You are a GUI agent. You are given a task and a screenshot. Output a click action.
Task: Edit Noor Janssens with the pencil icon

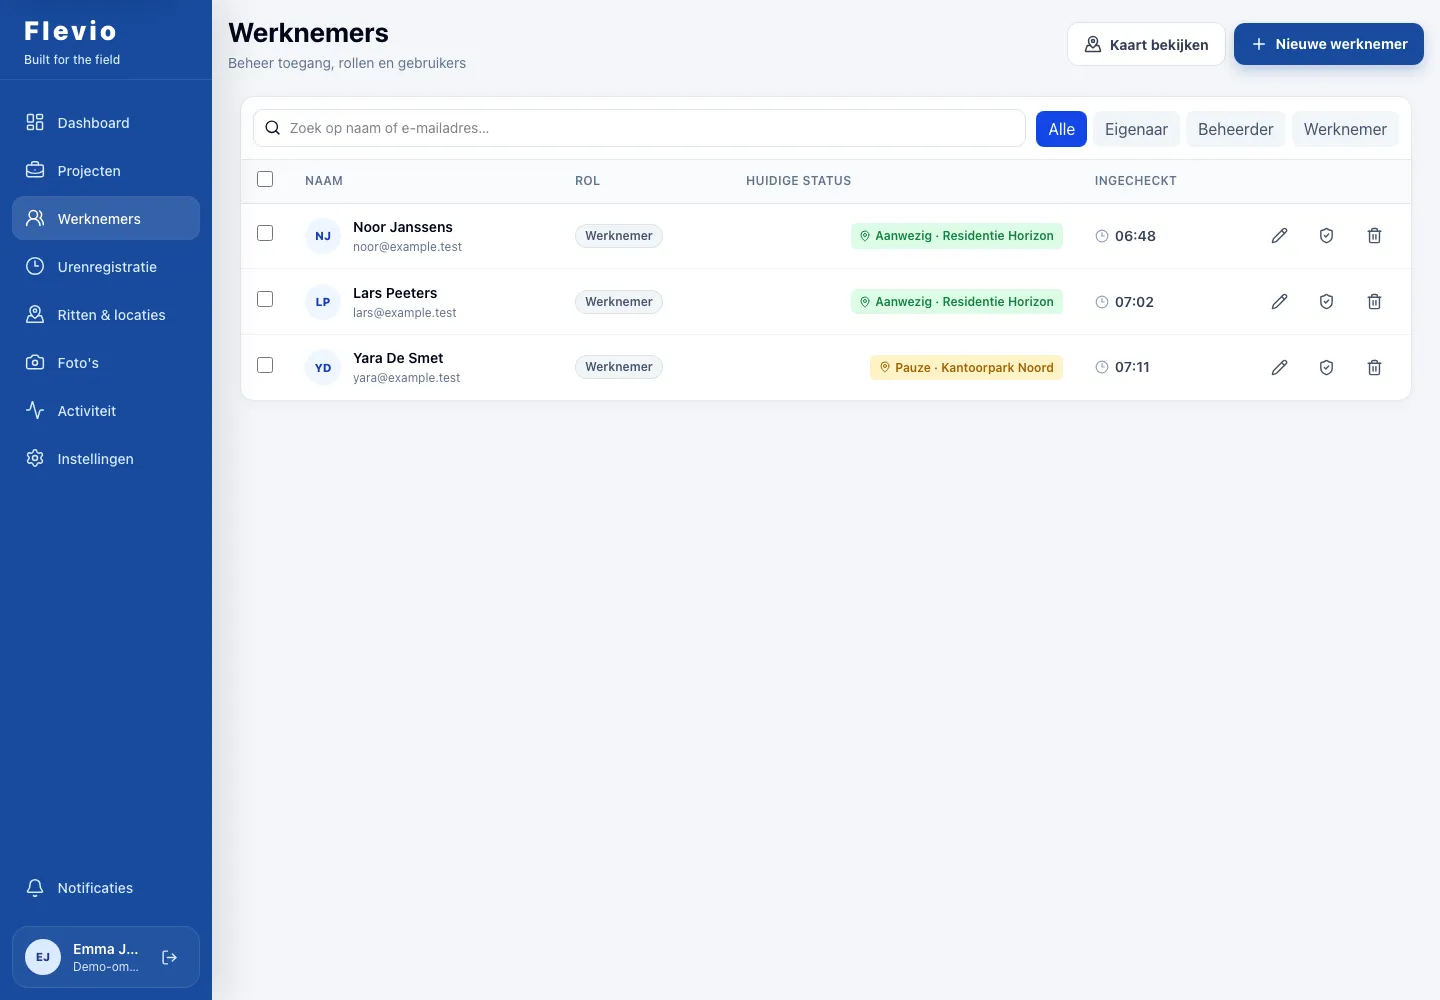1279,236
